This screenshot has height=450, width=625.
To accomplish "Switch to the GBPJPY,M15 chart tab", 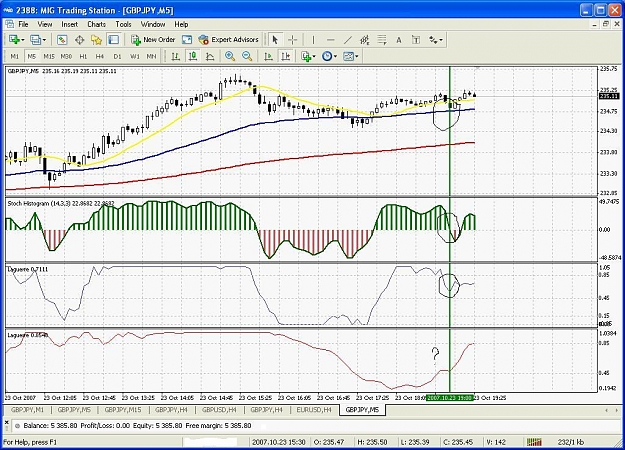I will (123, 410).
